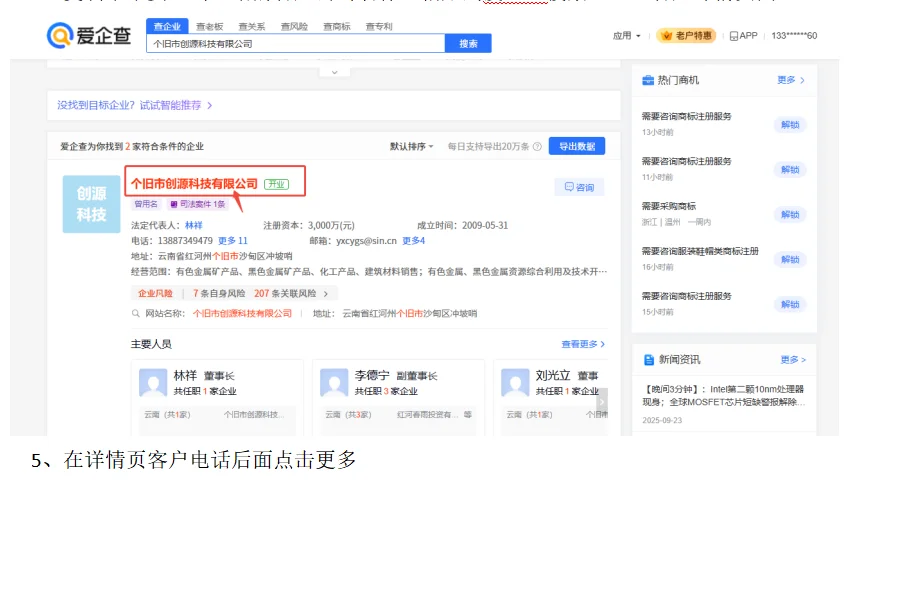Image resolution: width=900 pixels, height=591 pixels.
Task: Click 207 条关联风险
Action: 285,294
